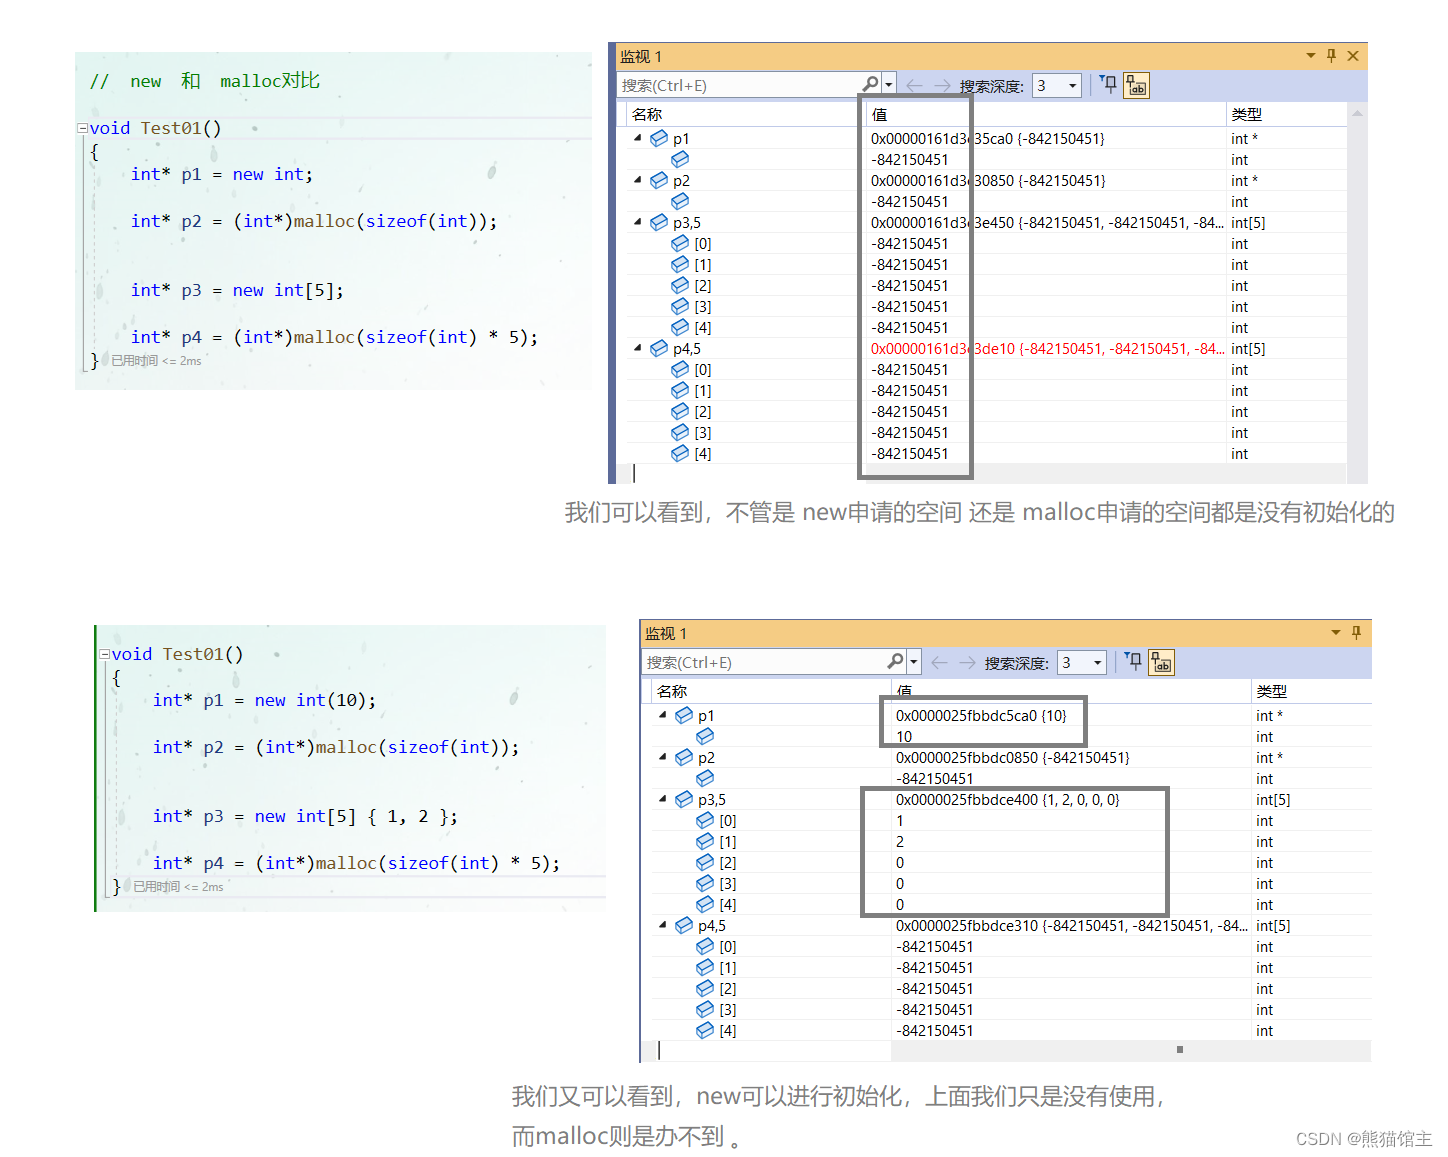Collapse Test01 function in lower code snippet

click(104, 654)
